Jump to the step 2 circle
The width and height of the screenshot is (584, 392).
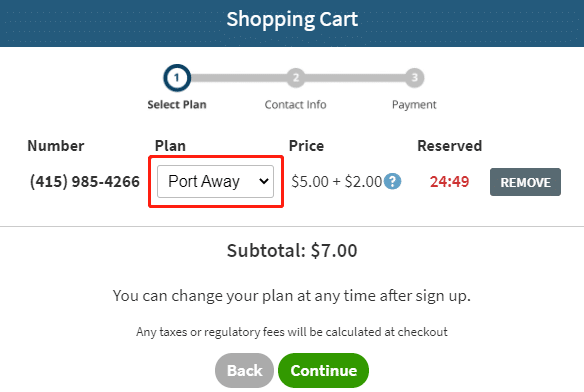click(296, 78)
